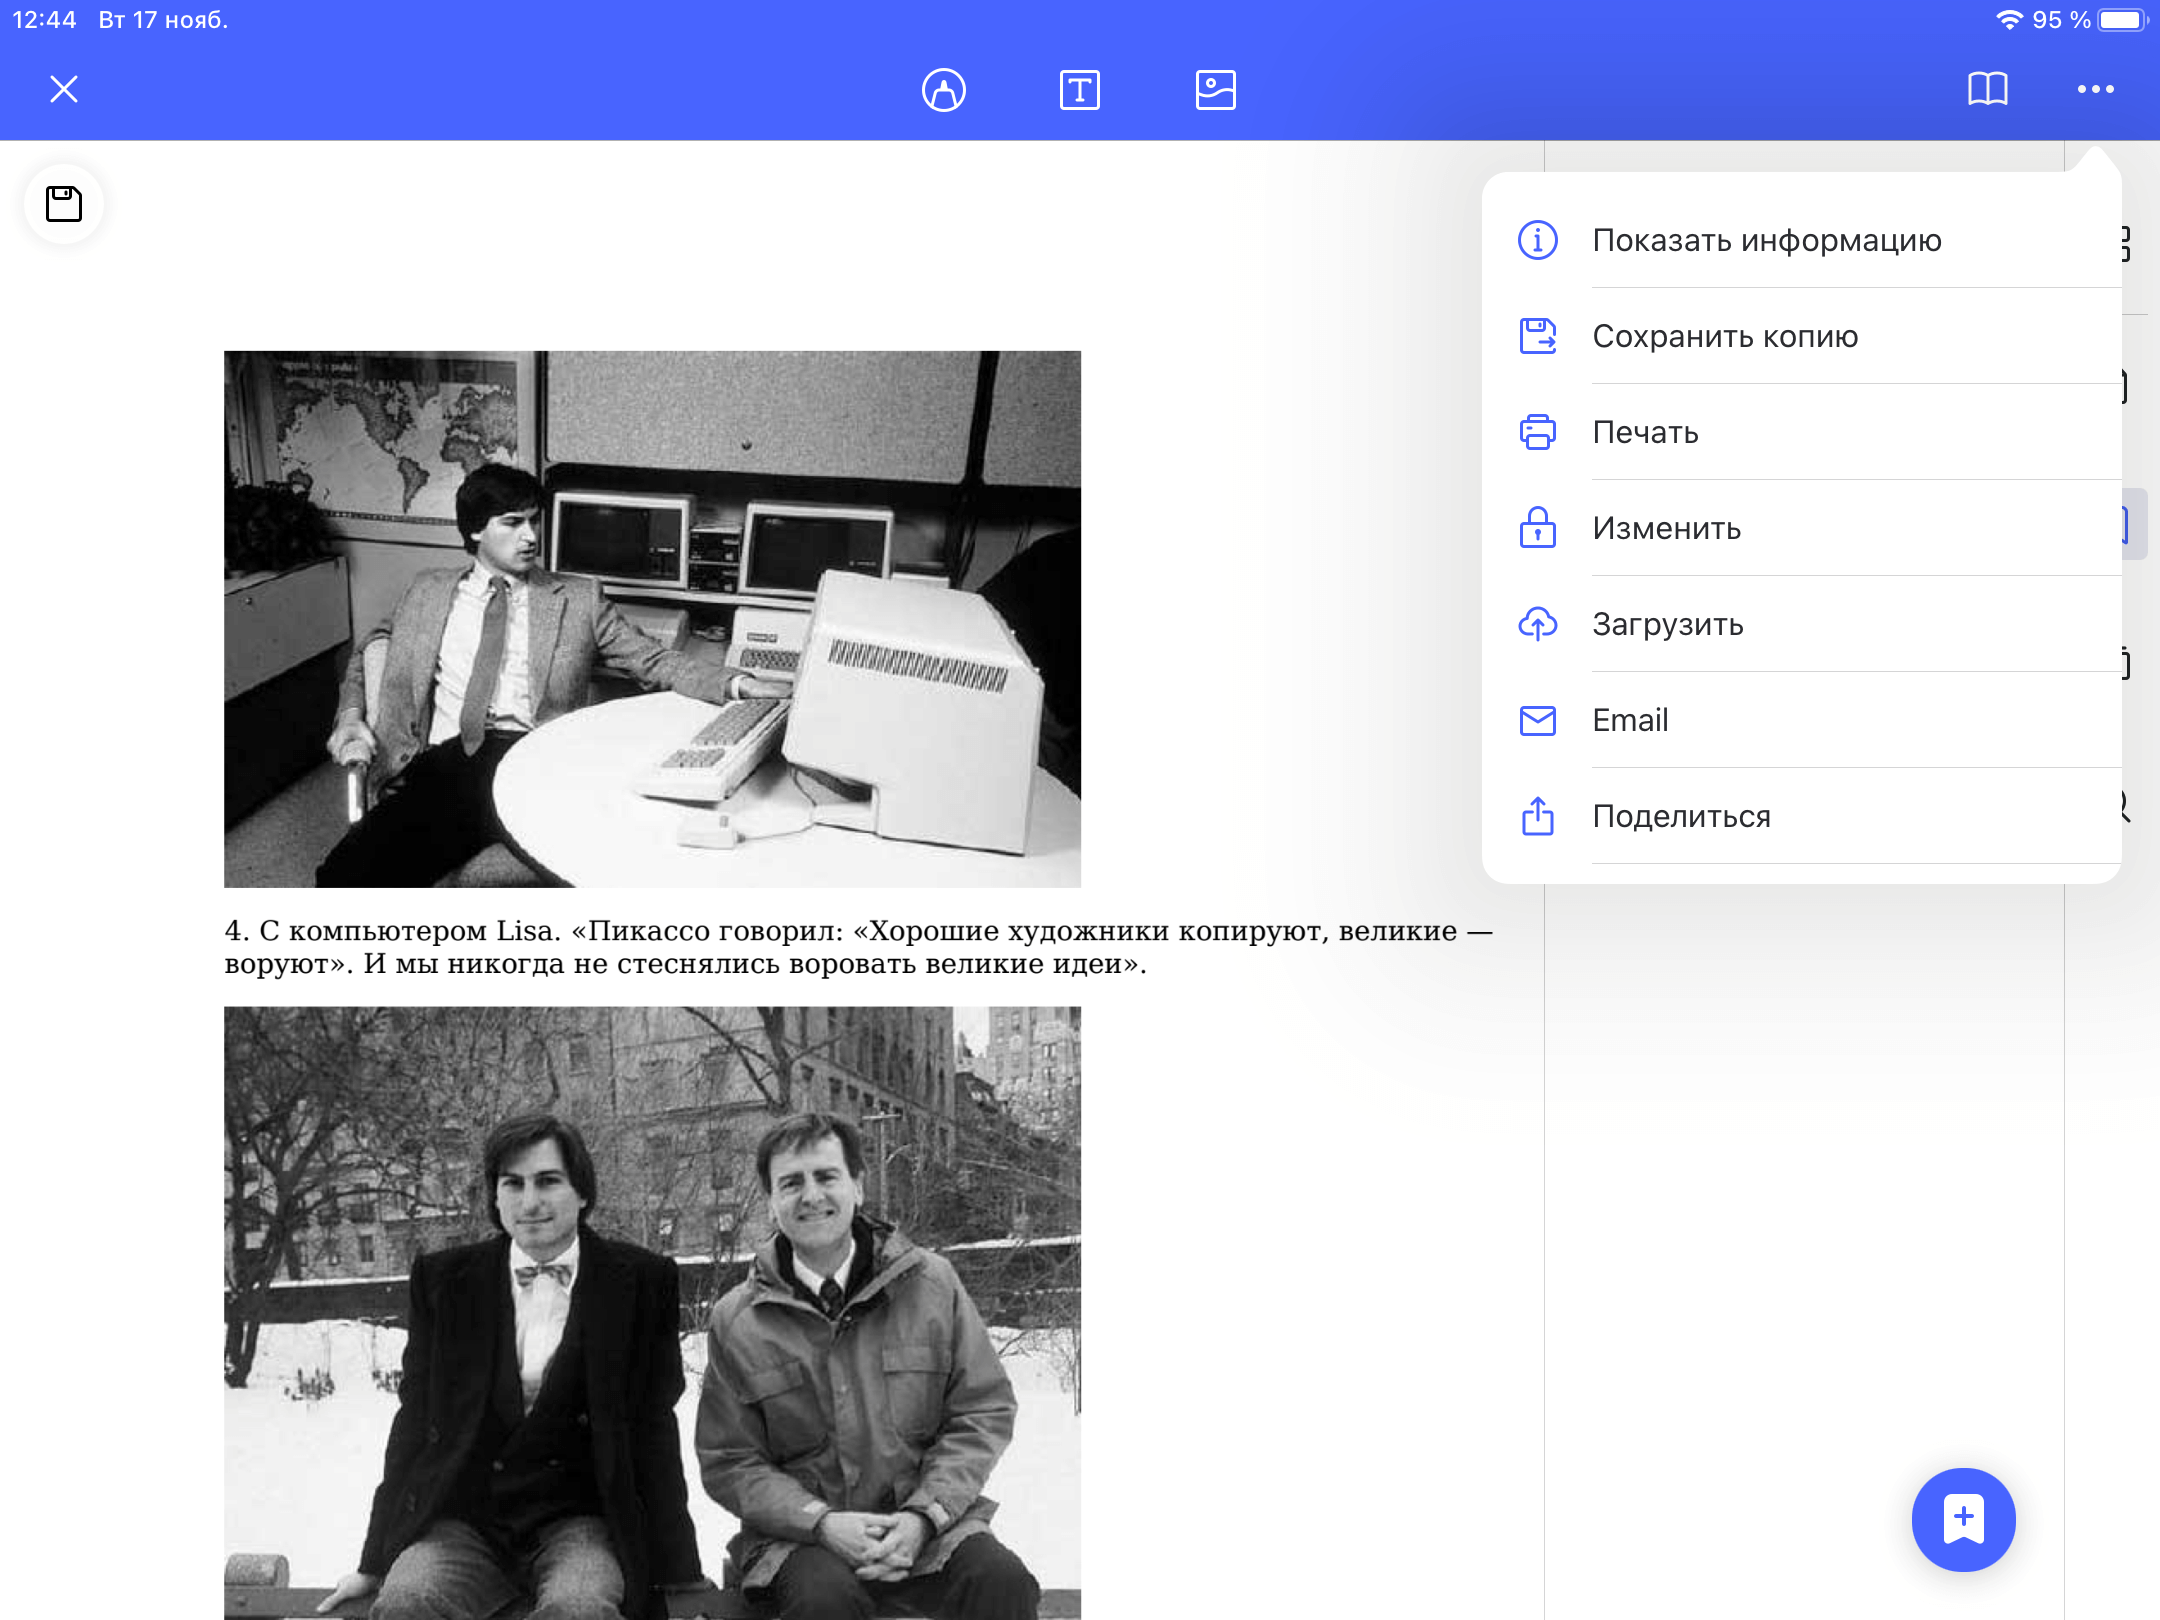Tap the printer icon in menu
This screenshot has height=1620, width=2160.
coord(1537,432)
